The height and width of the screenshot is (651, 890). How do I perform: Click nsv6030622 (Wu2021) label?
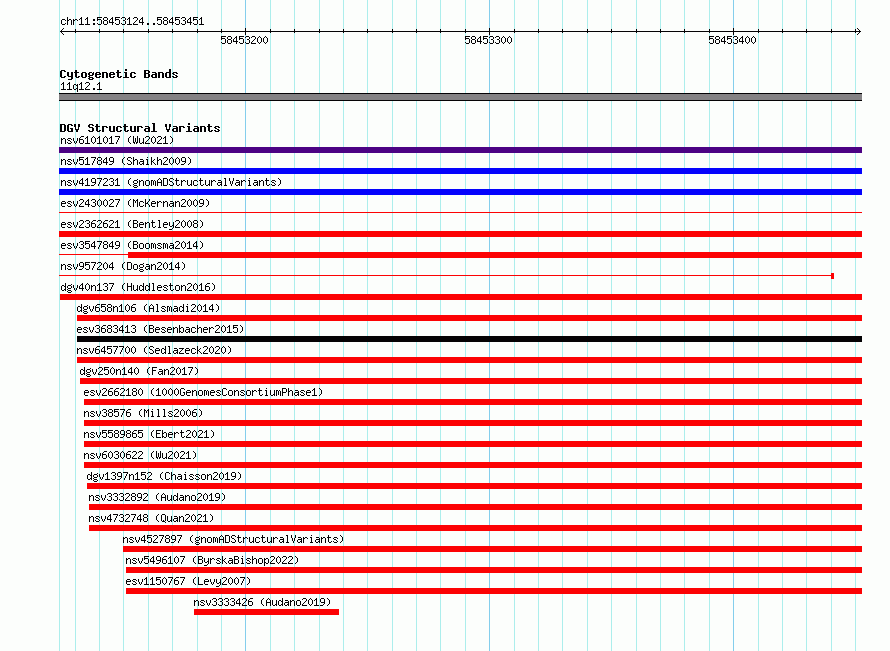(140, 455)
